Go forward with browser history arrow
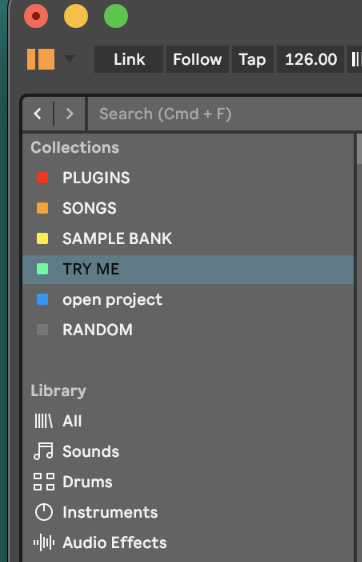Screen dimensions: 362x562 [70, 114]
